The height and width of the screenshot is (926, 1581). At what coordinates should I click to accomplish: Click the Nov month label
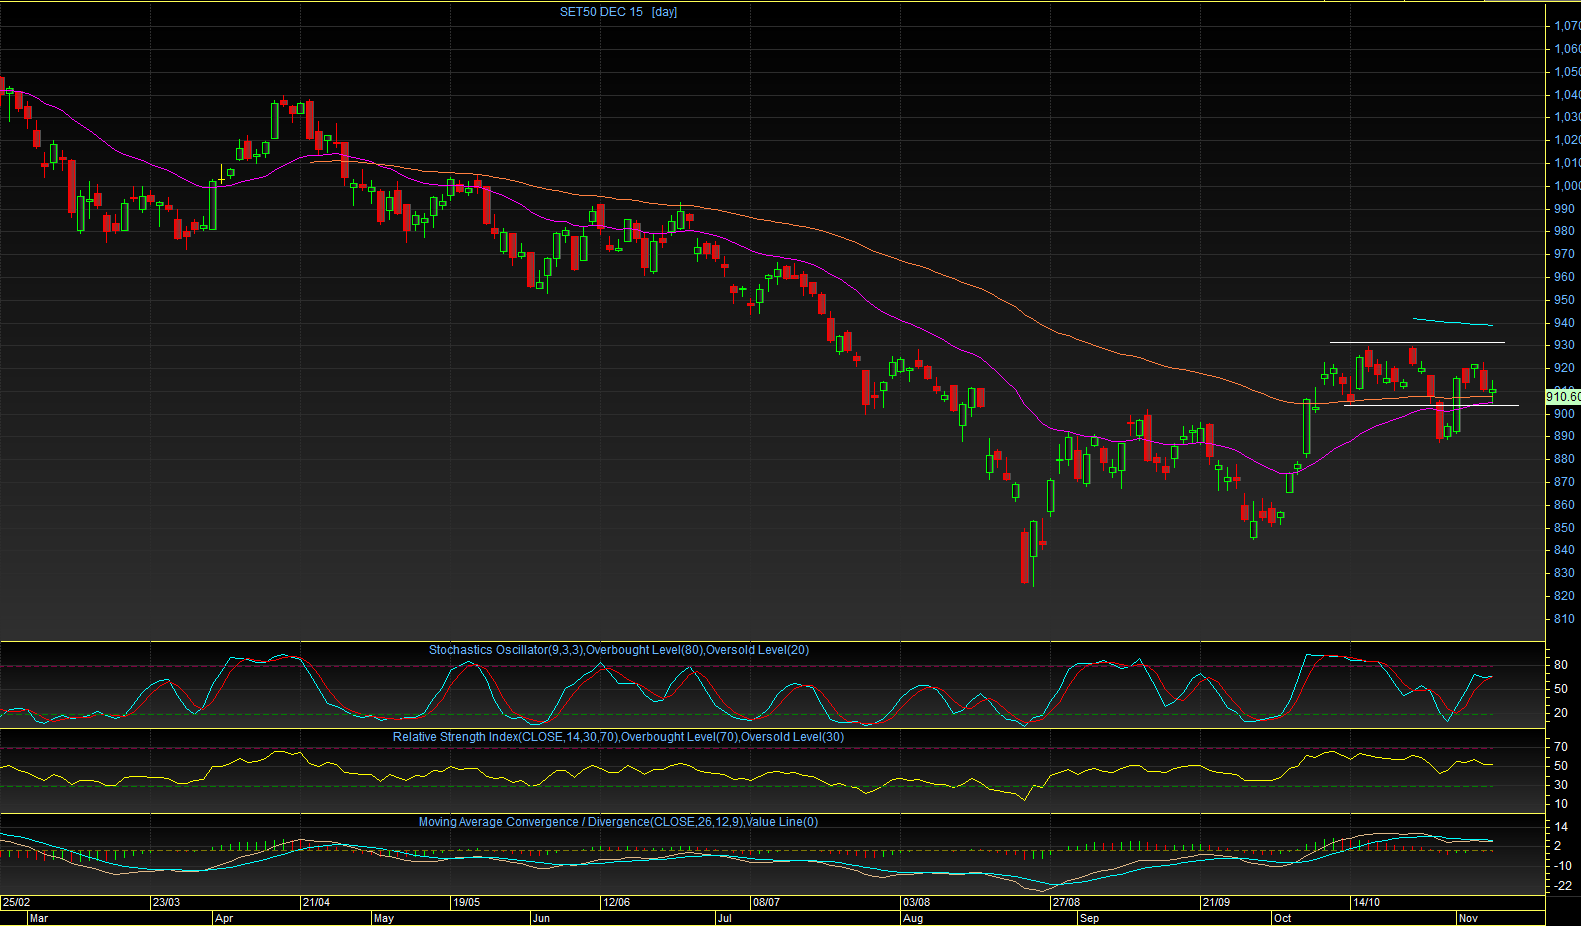(1468, 918)
